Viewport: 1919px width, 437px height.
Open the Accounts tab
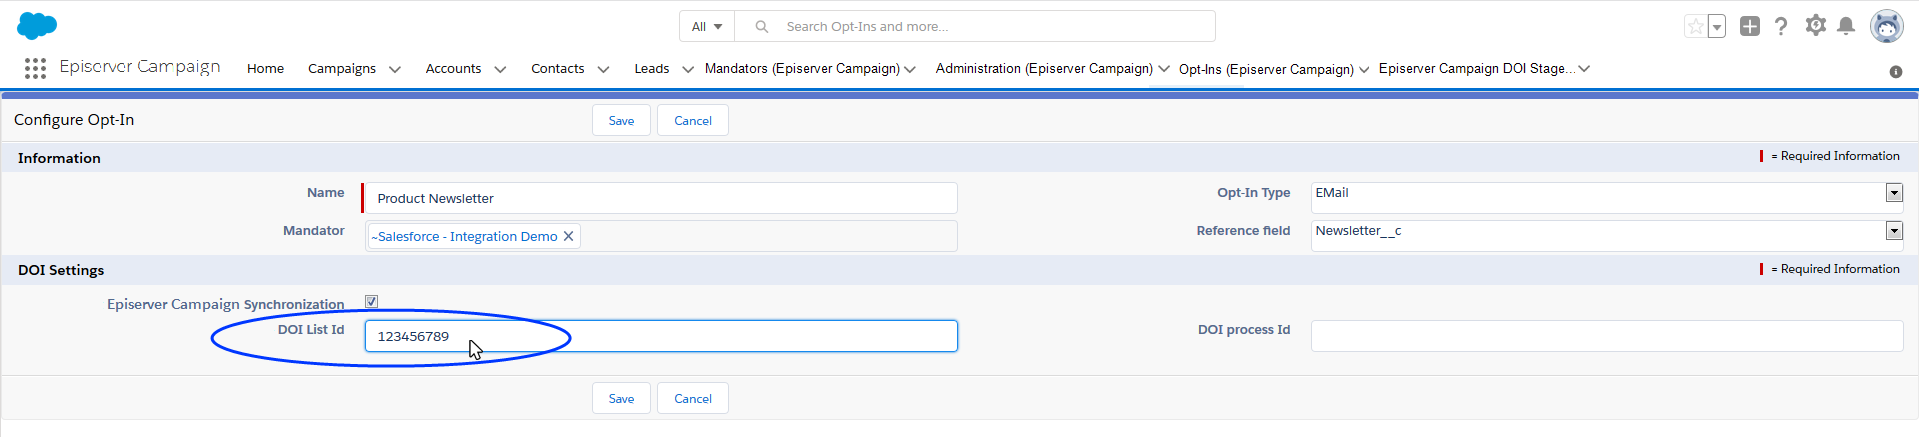453,69
